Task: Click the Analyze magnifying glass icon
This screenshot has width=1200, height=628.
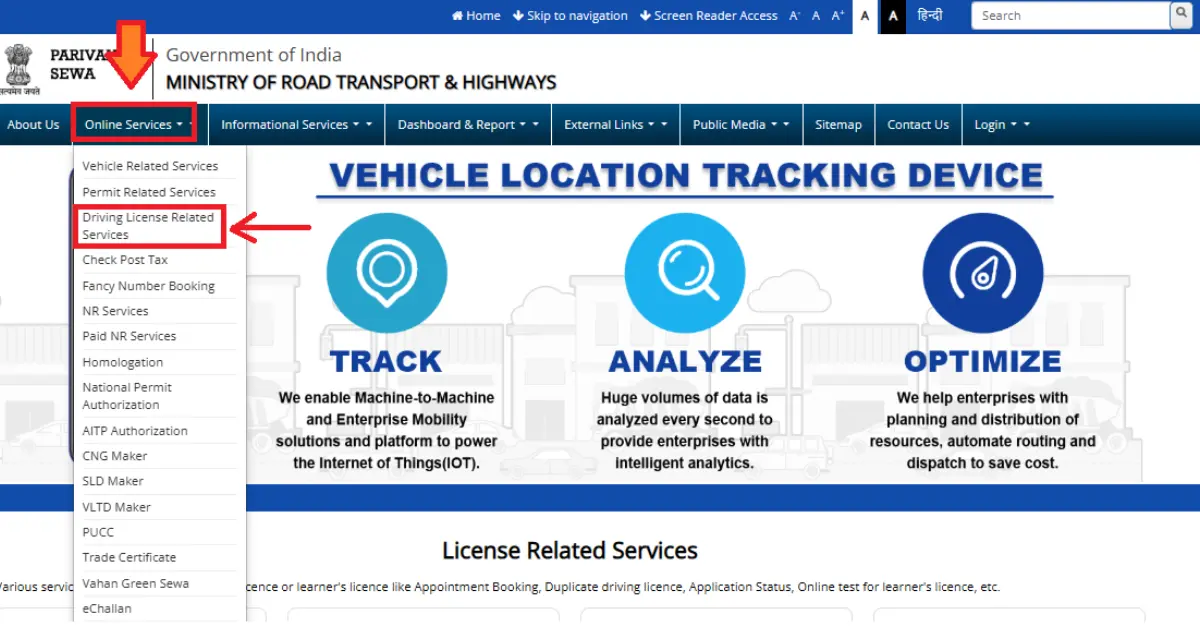Action: click(x=684, y=272)
